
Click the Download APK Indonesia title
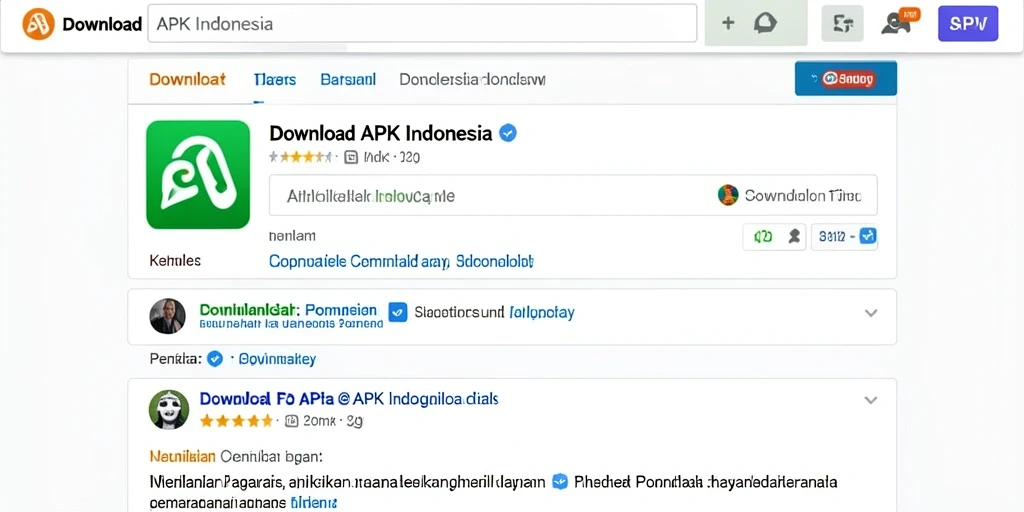tap(380, 133)
